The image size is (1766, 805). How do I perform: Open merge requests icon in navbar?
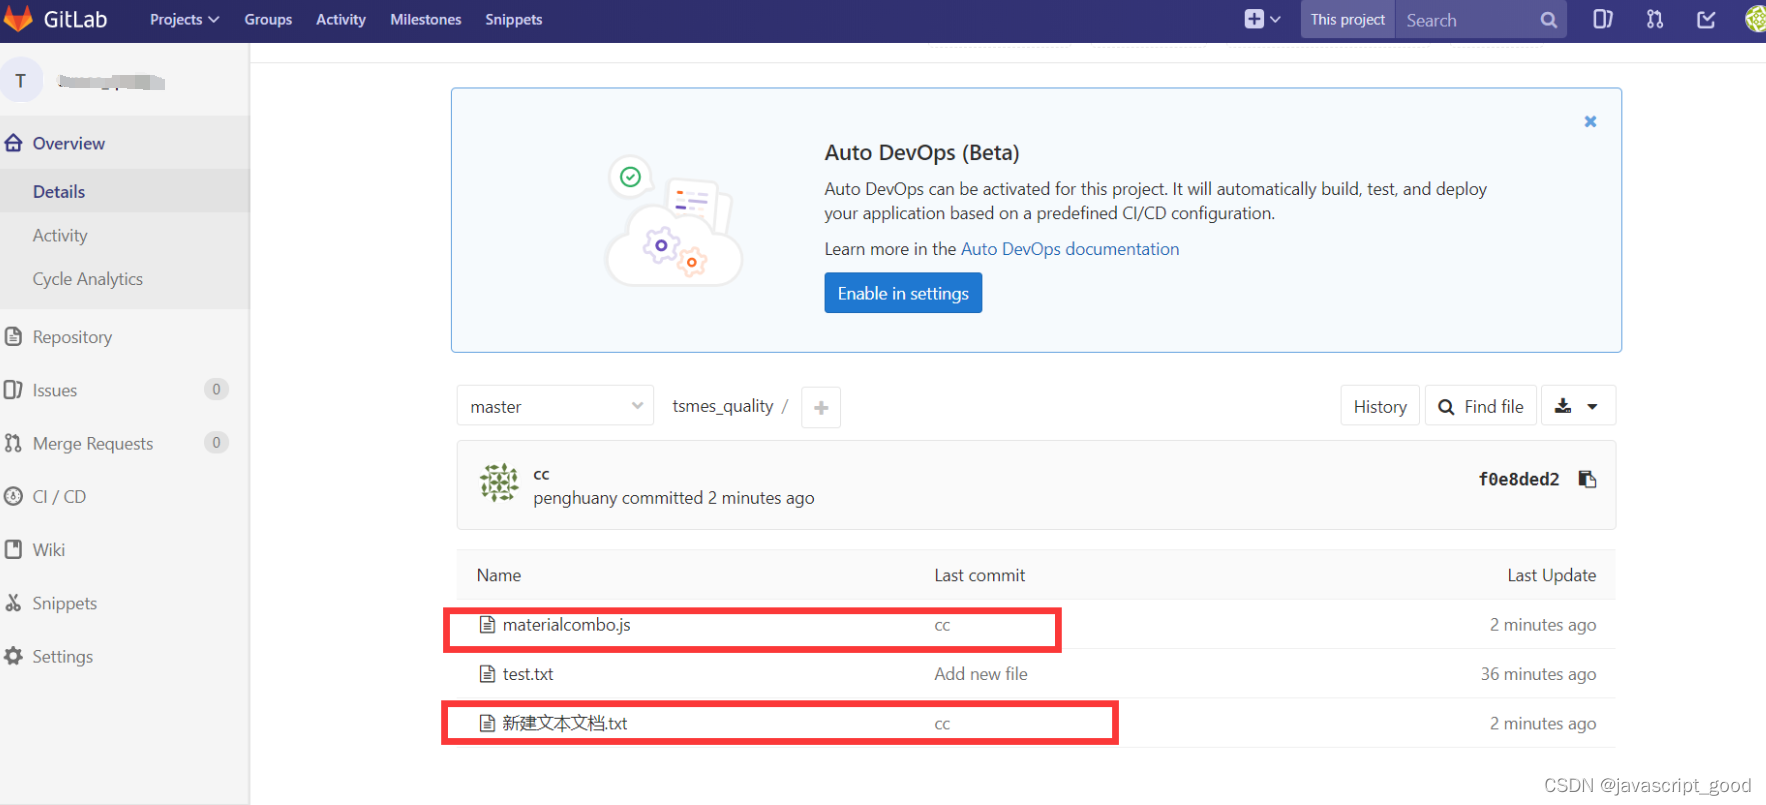click(x=1655, y=19)
